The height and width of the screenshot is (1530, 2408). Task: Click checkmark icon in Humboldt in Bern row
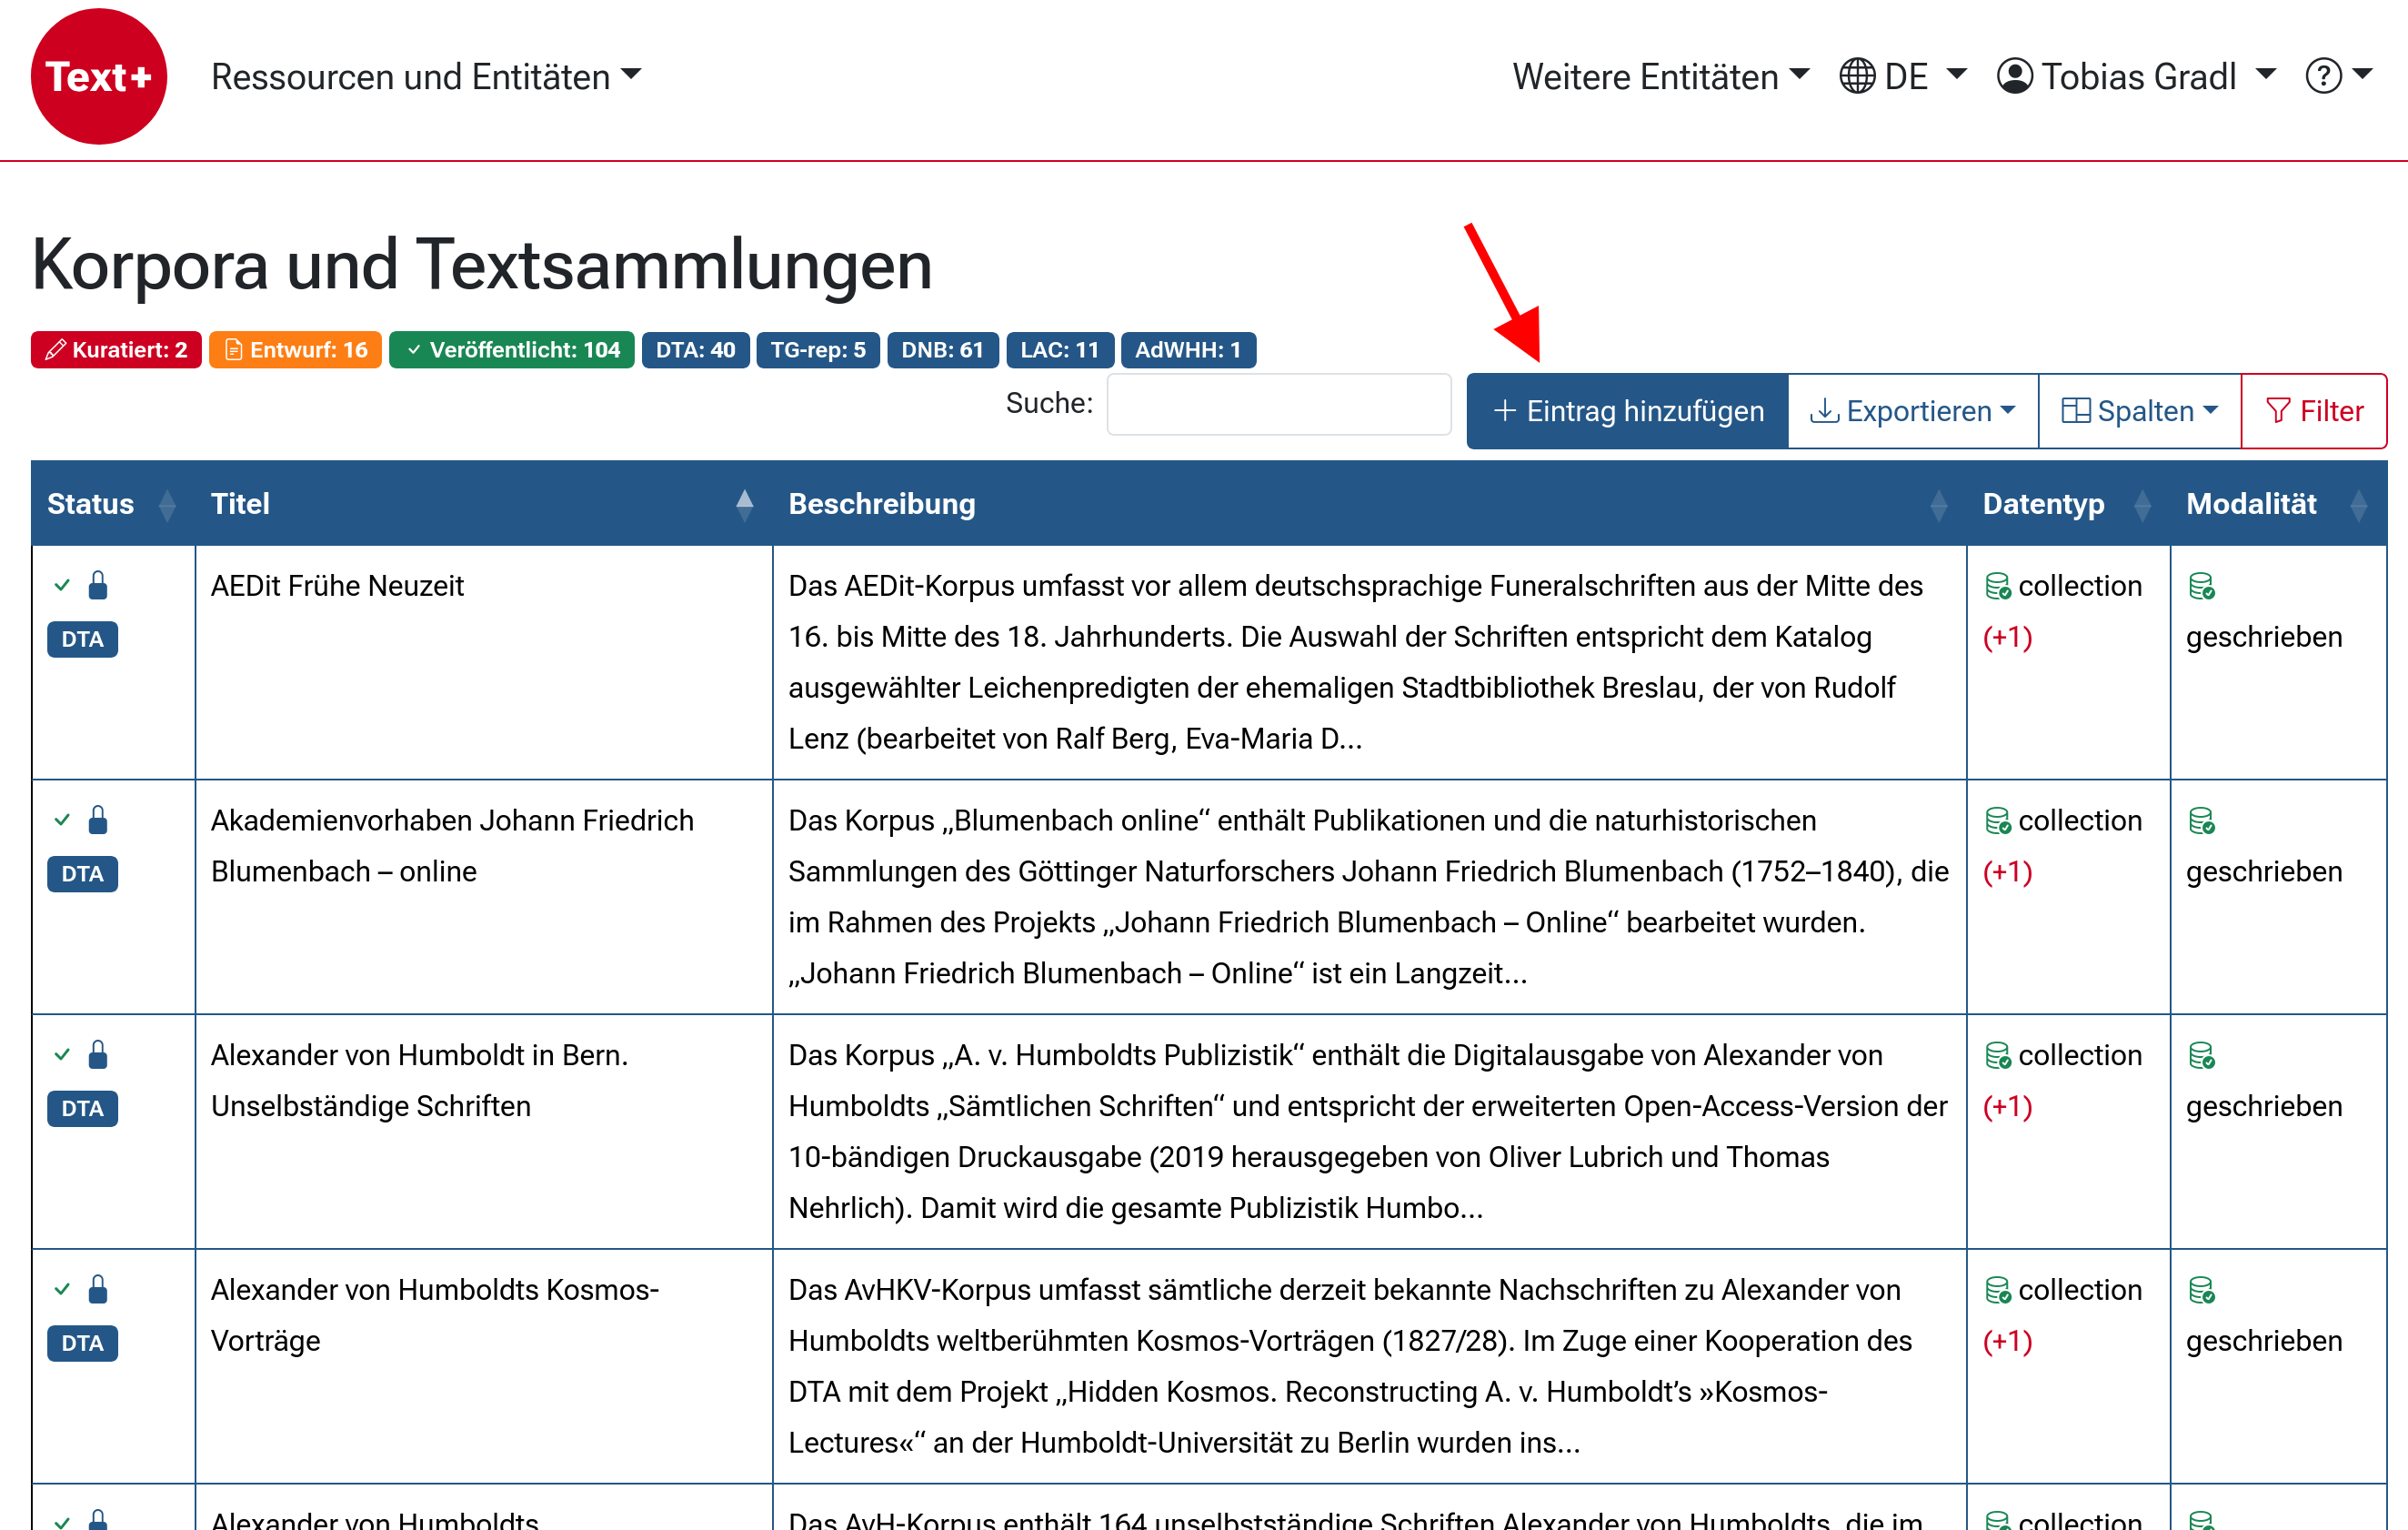[62, 1055]
